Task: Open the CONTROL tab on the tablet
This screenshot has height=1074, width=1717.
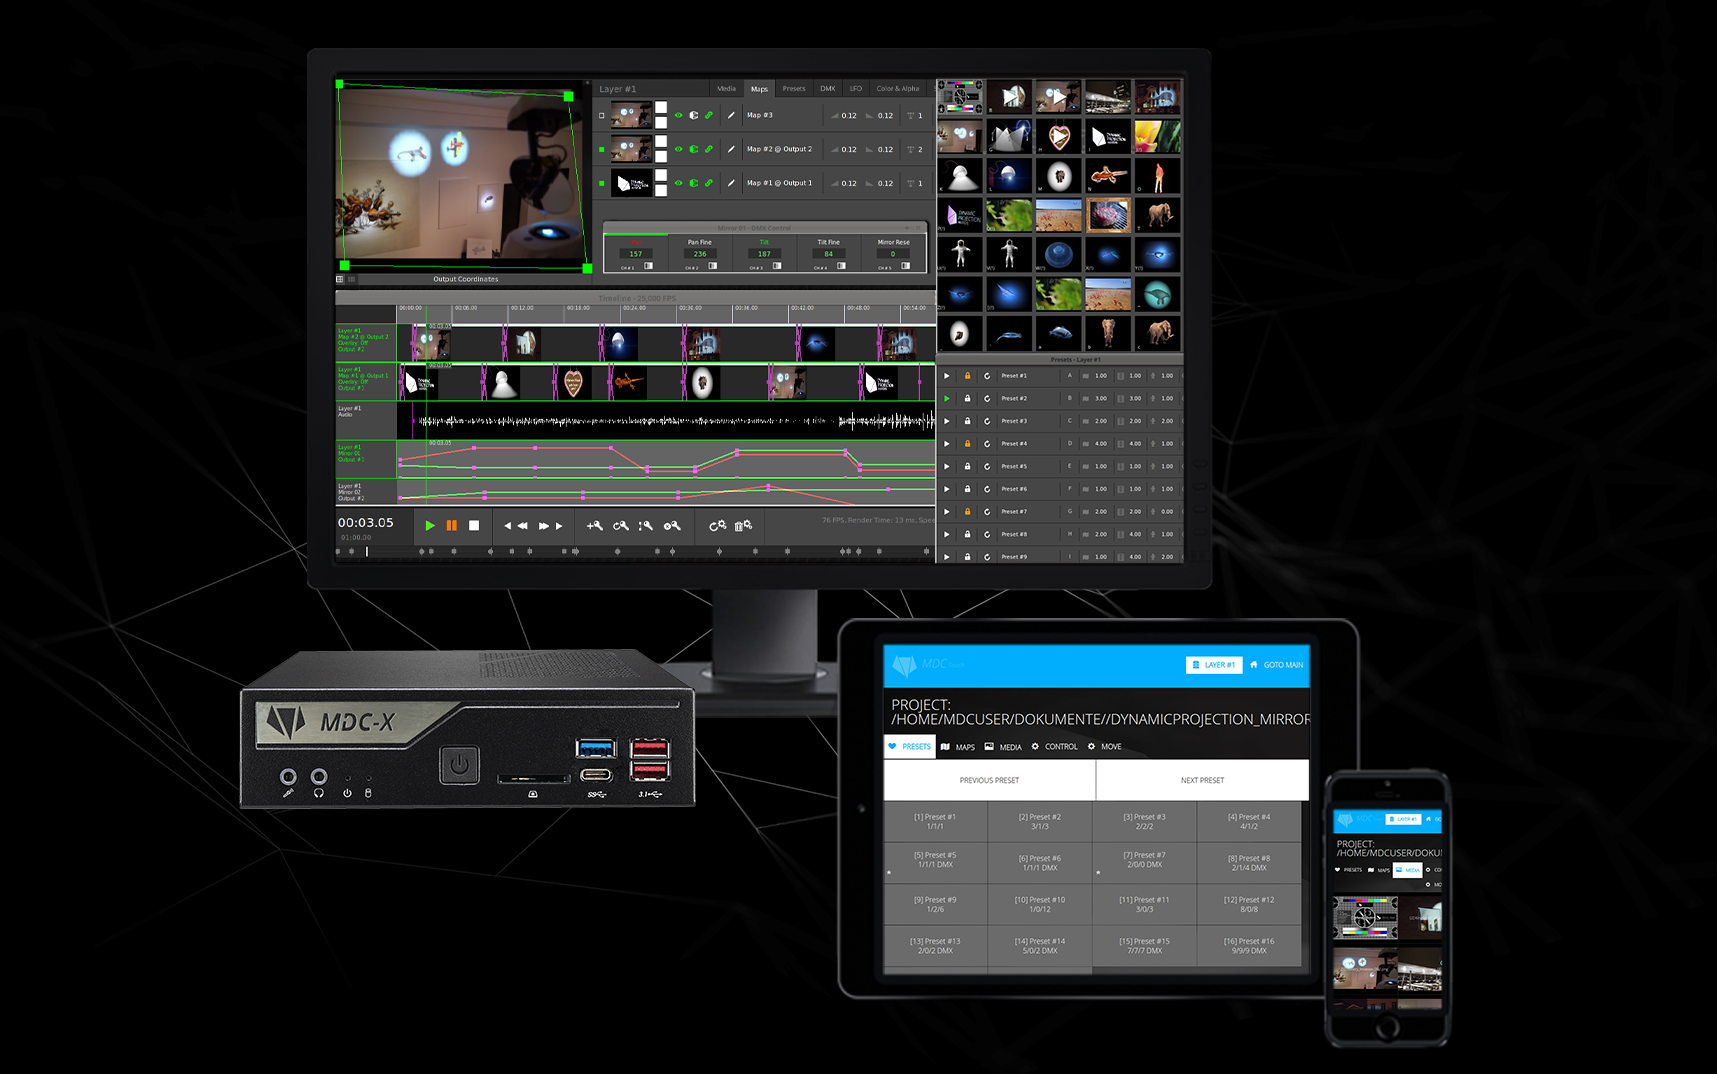Action: 1055,747
